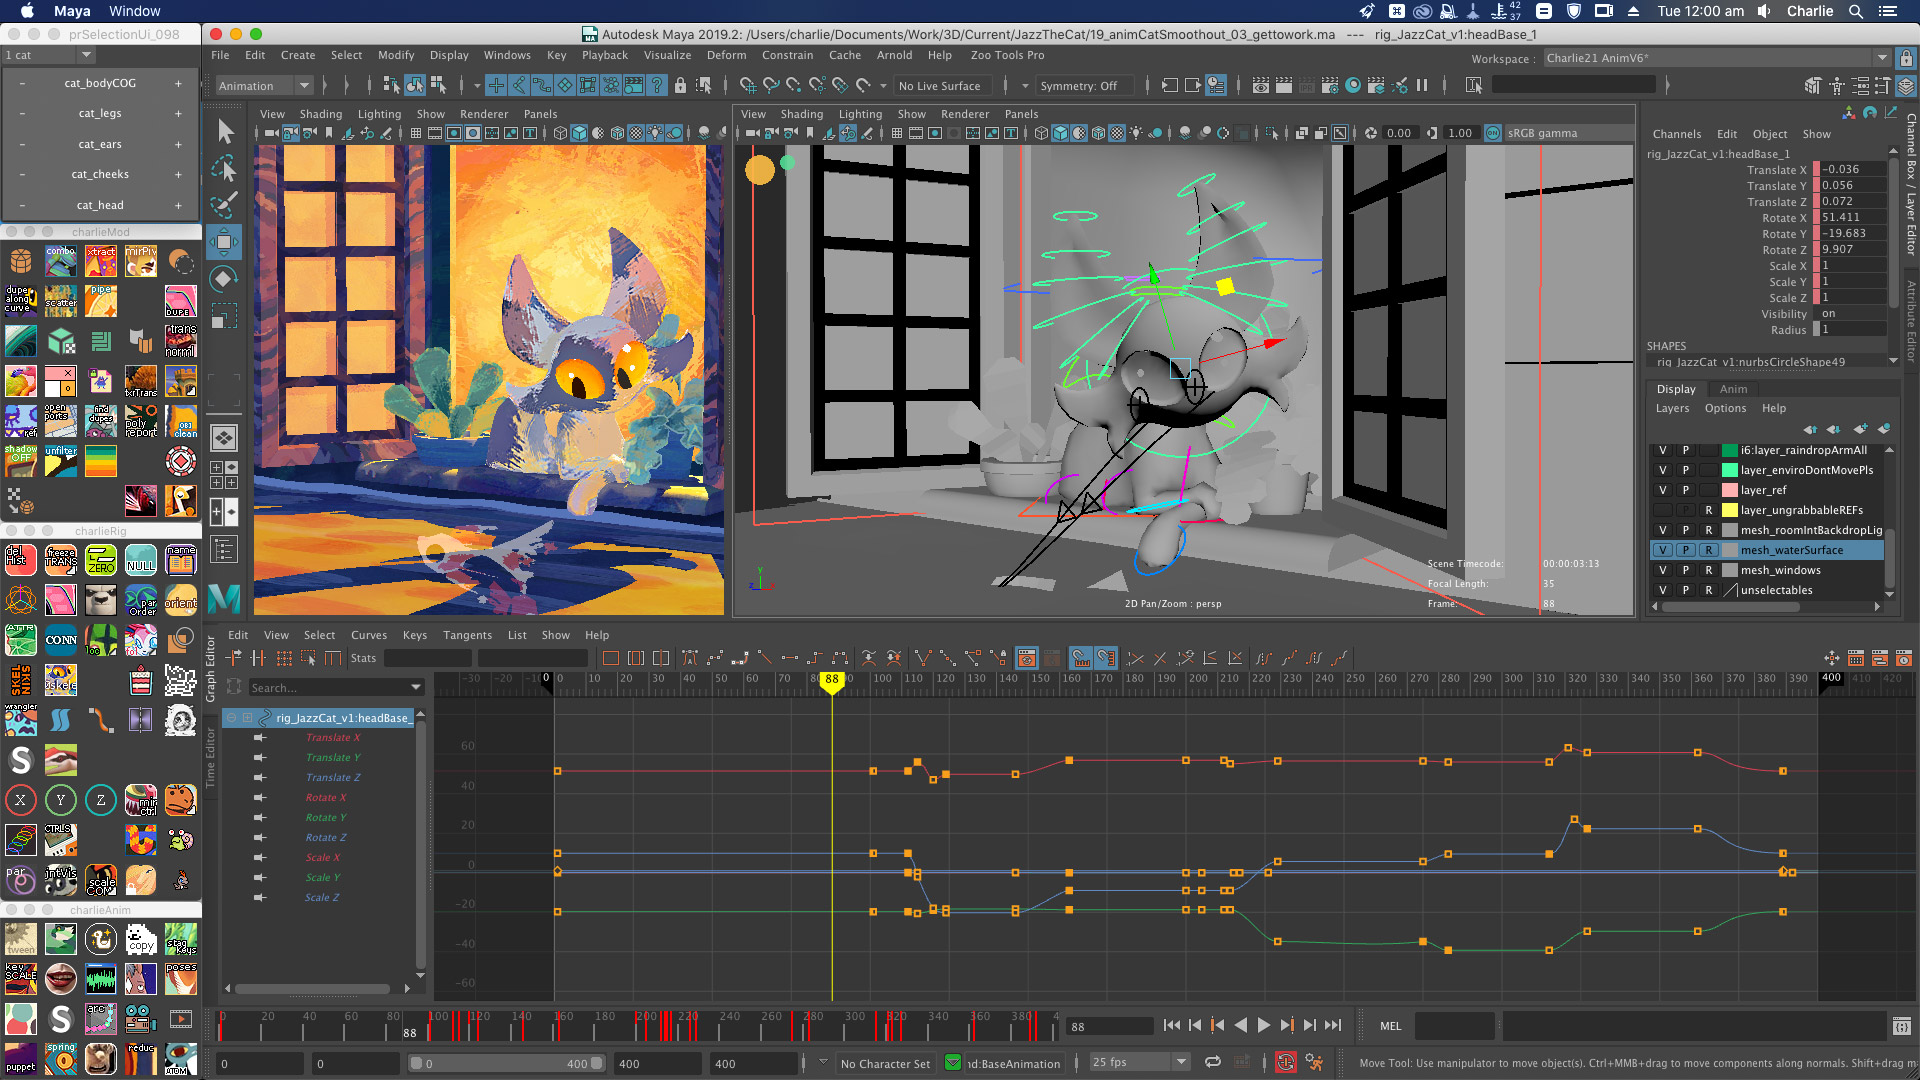Select Lattice Deform Keys tool in Graph Editor
Viewport: 1920px width, 1080px height.
[284, 658]
